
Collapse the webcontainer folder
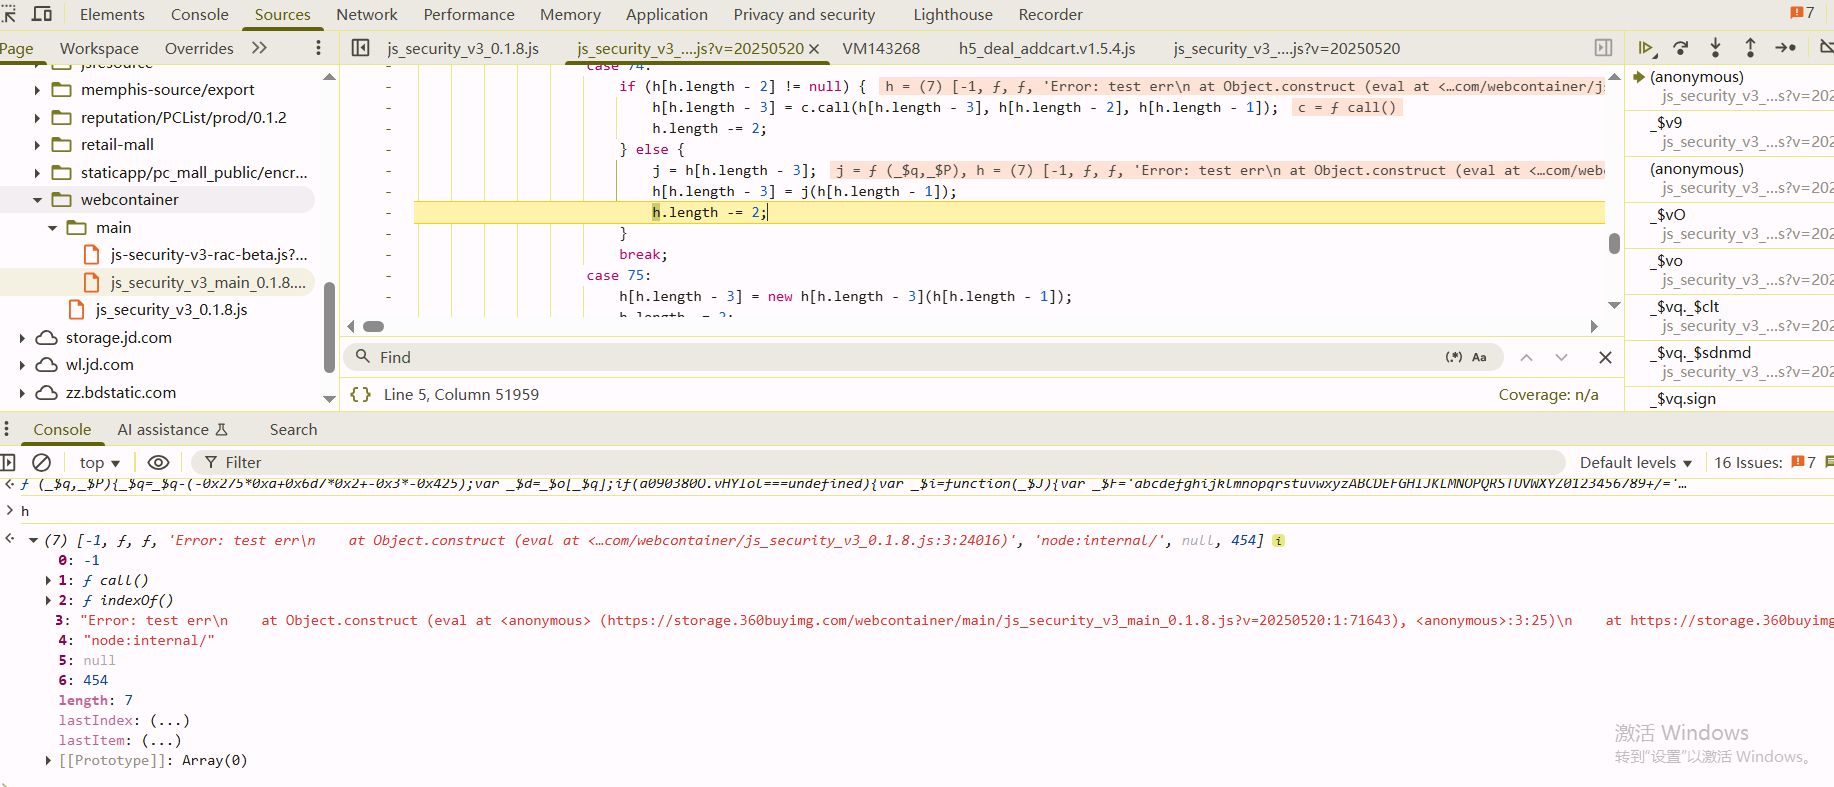tap(38, 200)
